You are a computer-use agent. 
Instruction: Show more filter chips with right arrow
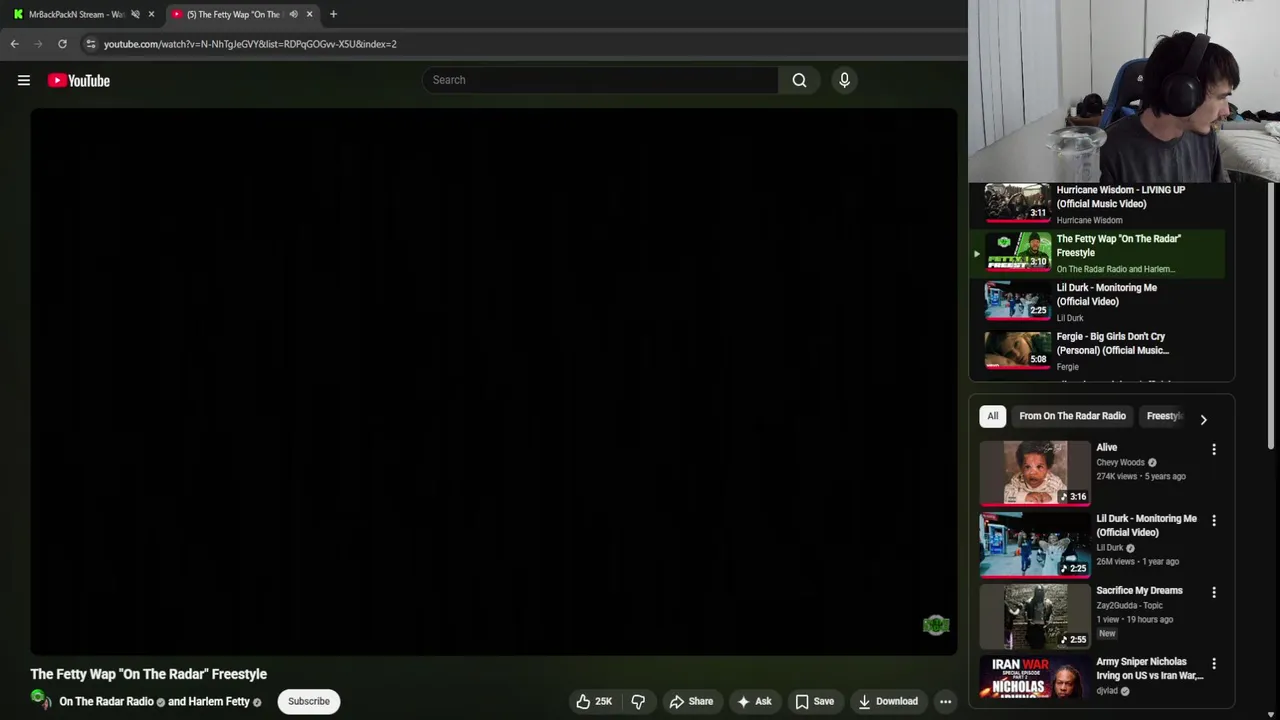pyautogui.click(x=1203, y=420)
